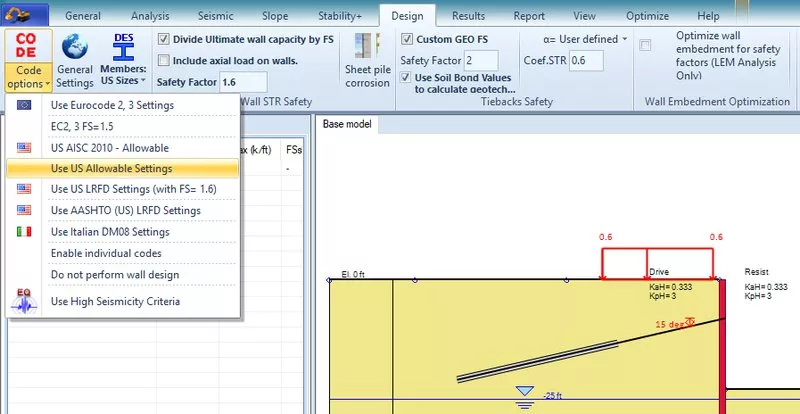
Task: Click the water table triangle symbol
Action: coord(524,391)
